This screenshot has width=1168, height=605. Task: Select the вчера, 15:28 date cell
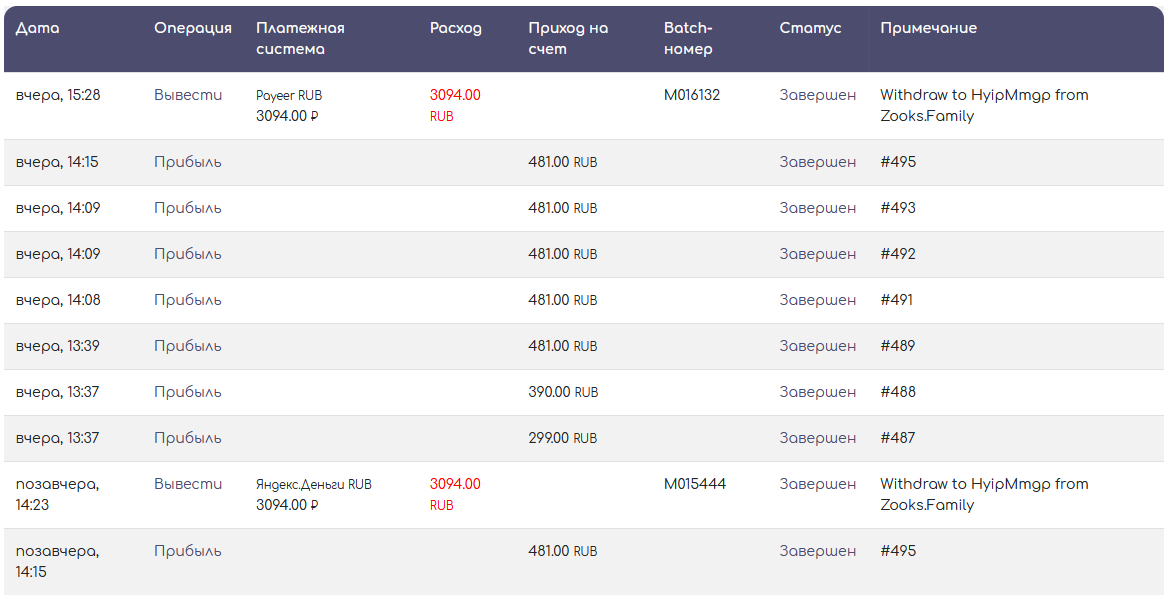pos(58,95)
